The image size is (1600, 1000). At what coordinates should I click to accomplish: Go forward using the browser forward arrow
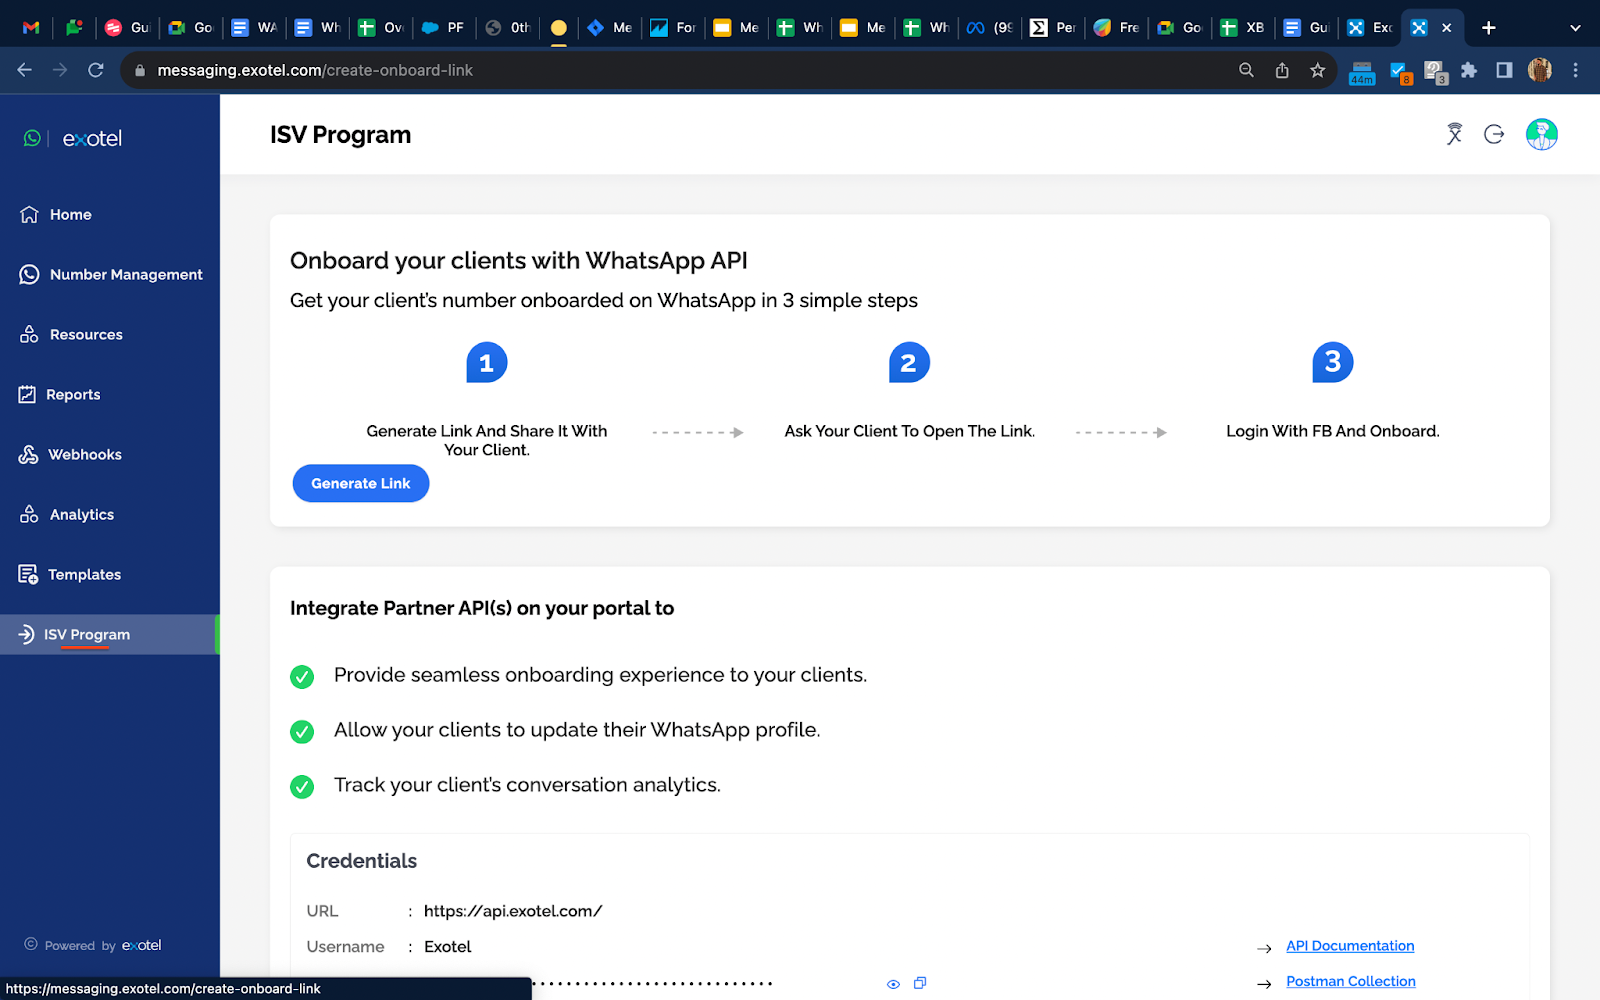60,70
